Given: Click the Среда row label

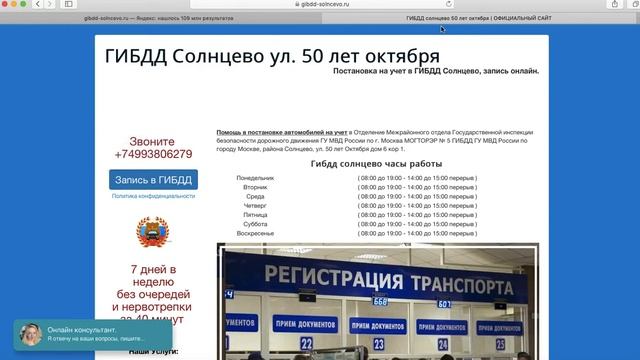Looking at the screenshot, I should (255, 197).
